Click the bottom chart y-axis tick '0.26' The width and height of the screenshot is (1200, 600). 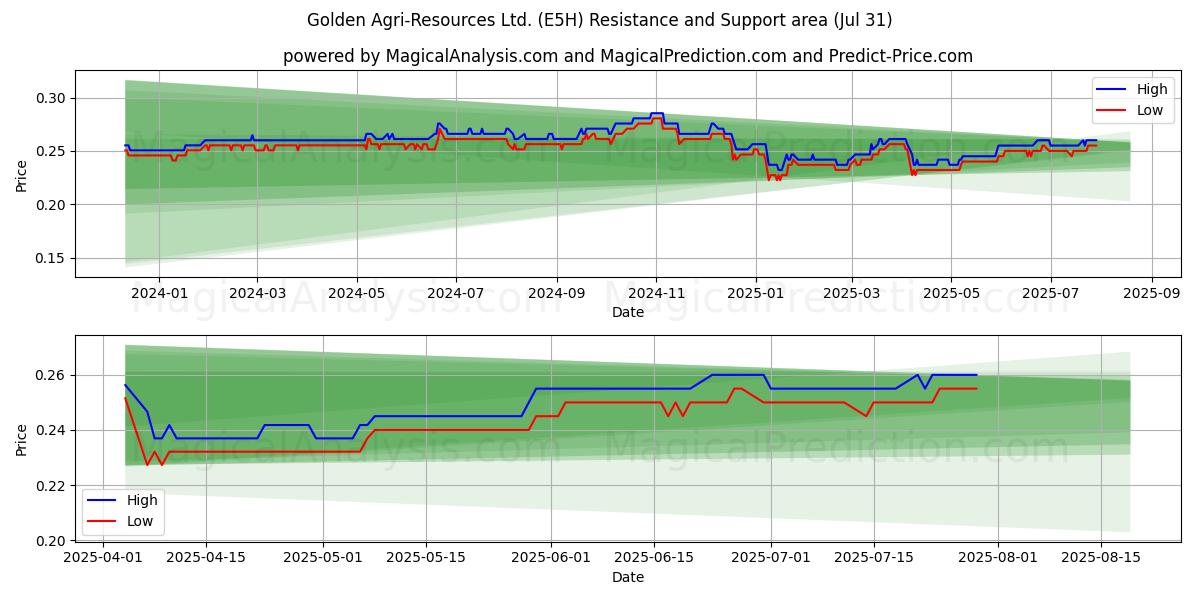coord(52,375)
